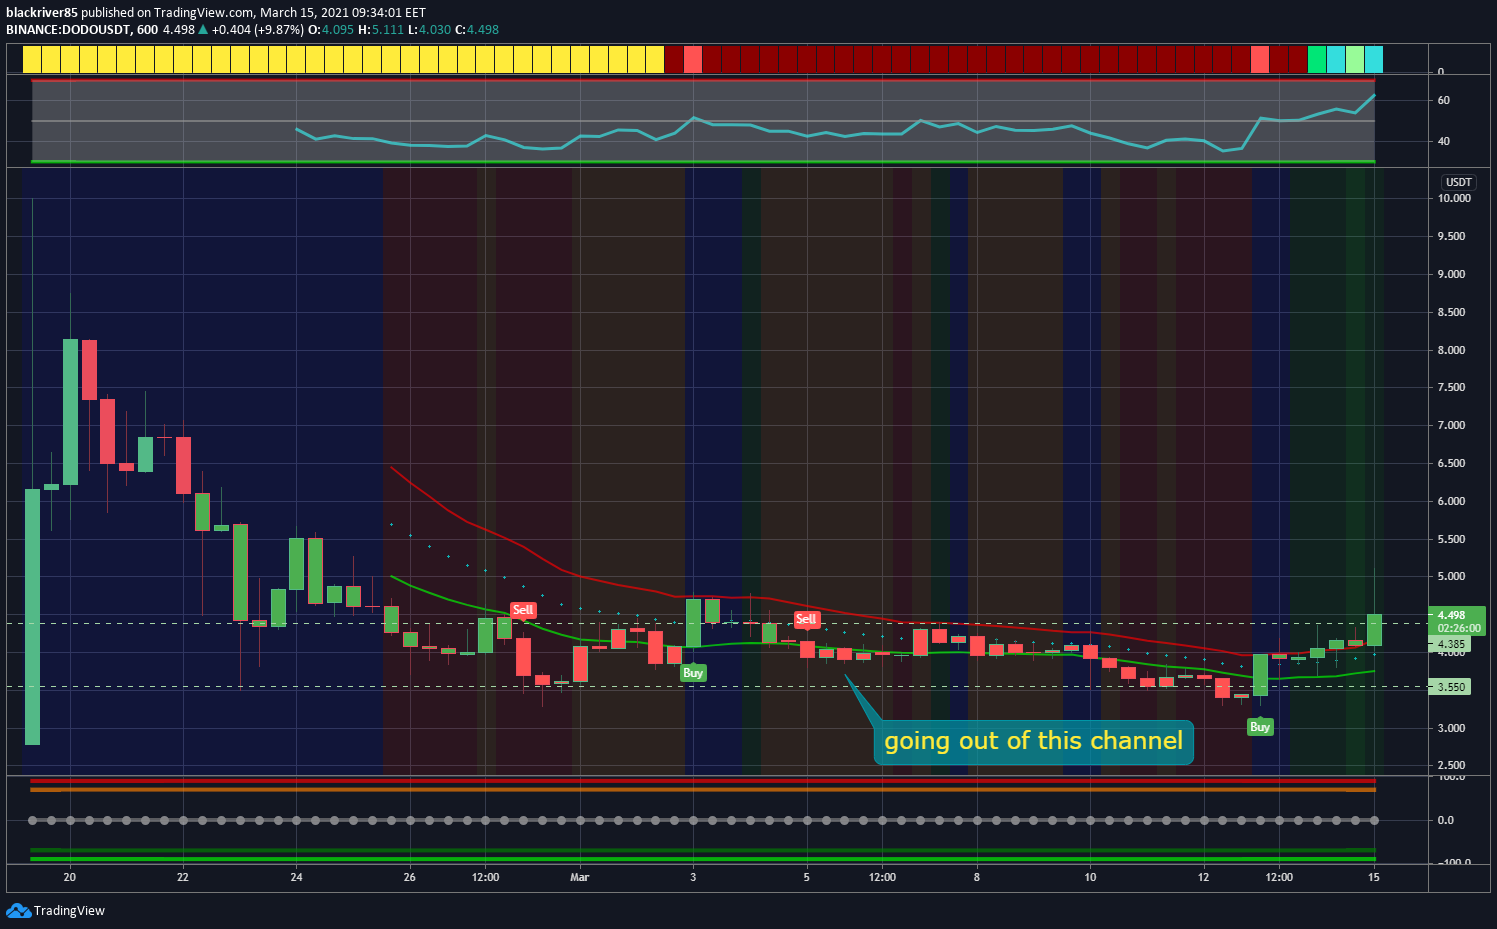1497x929 pixels.
Task: Click the 9.000 price axis label
Action: tap(1452, 274)
